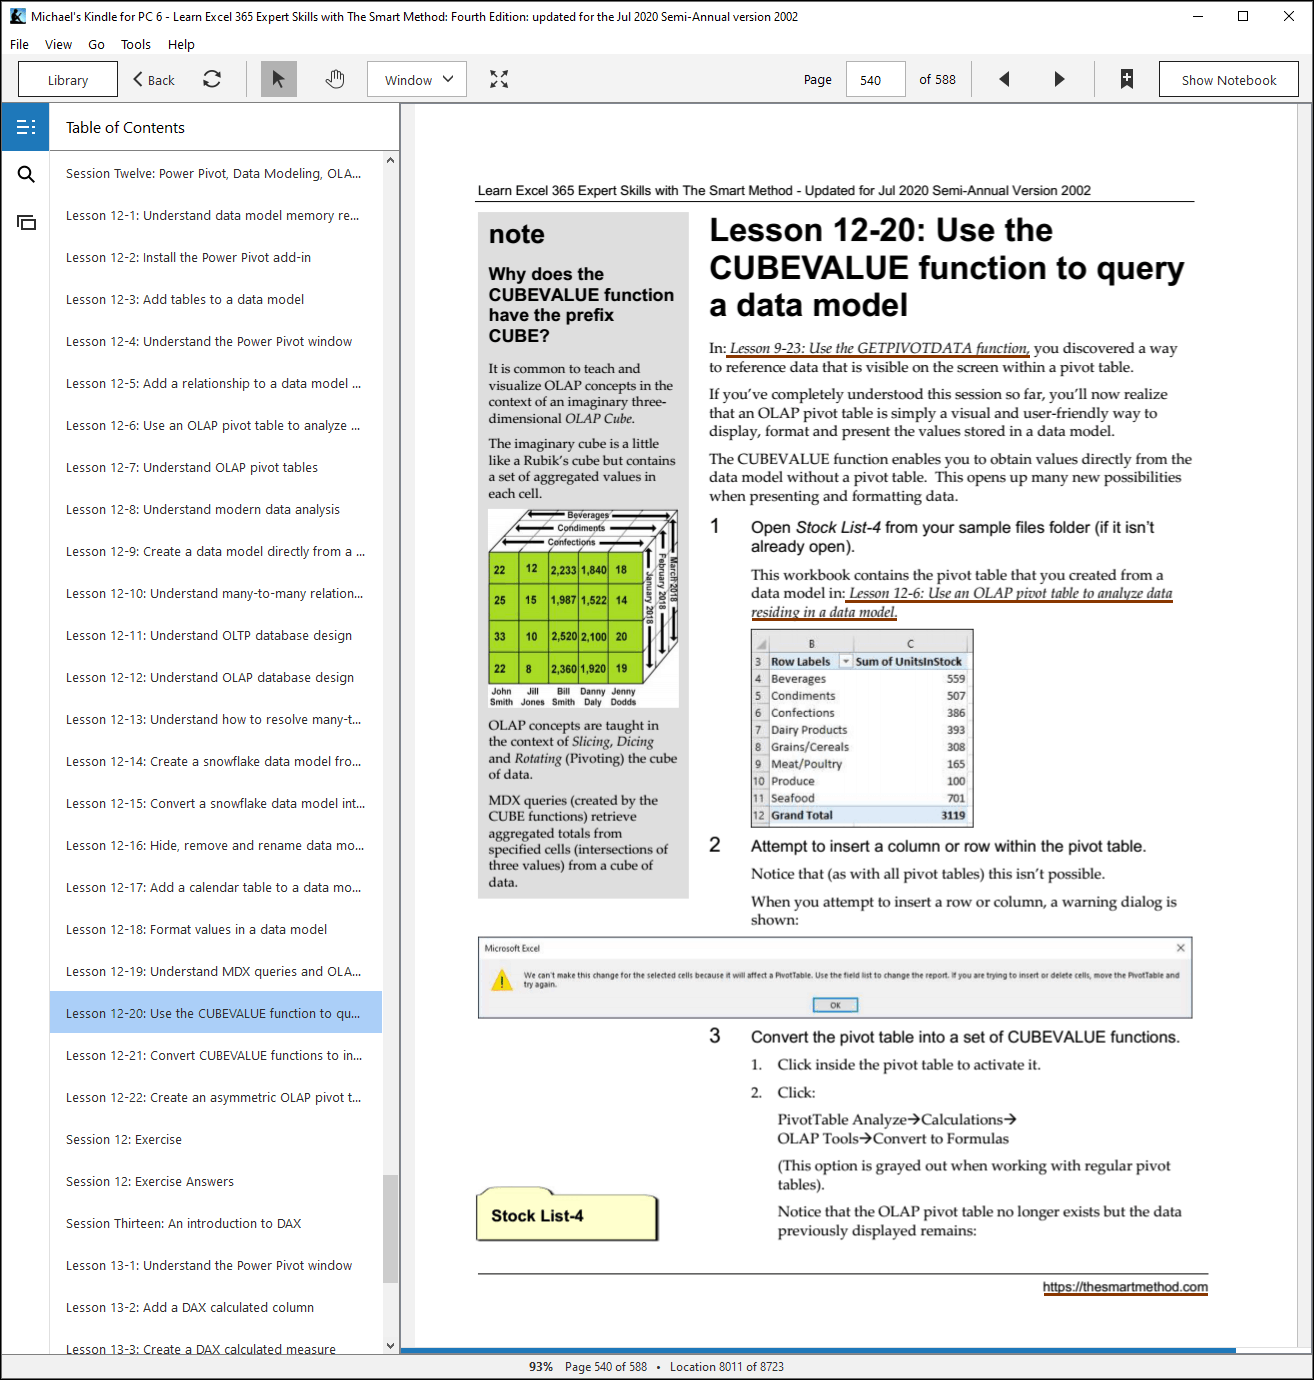This screenshot has height=1380, width=1314.
Task: Select the hand pan tool
Action: tap(335, 79)
